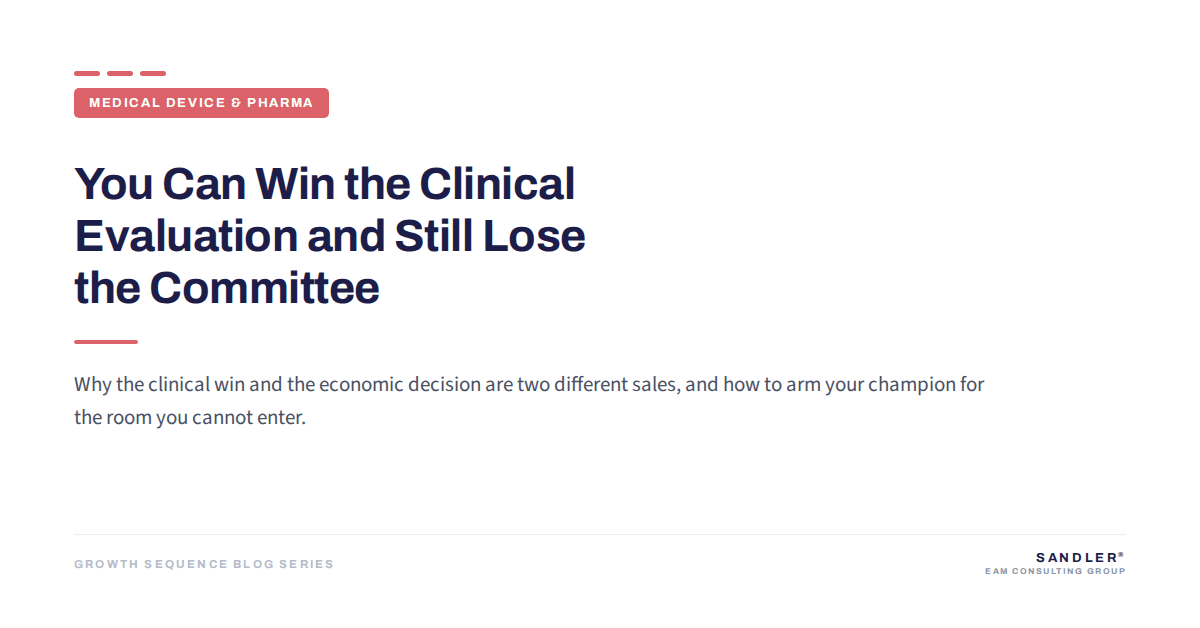Click the SANDLER logo wordmark
Image resolution: width=1200 pixels, height=628 pixels.
pos(1076,557)
